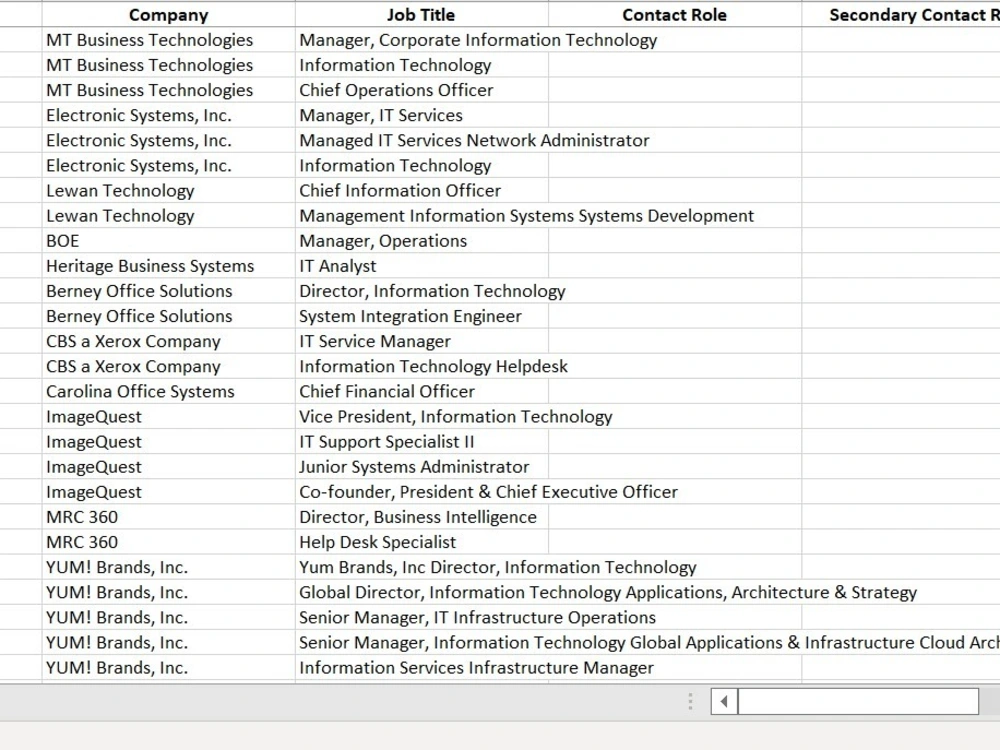Click the 'Global Director, Information Technology Applications' cell
Viewport: 1000px width, 750px height.
(421, 592)
